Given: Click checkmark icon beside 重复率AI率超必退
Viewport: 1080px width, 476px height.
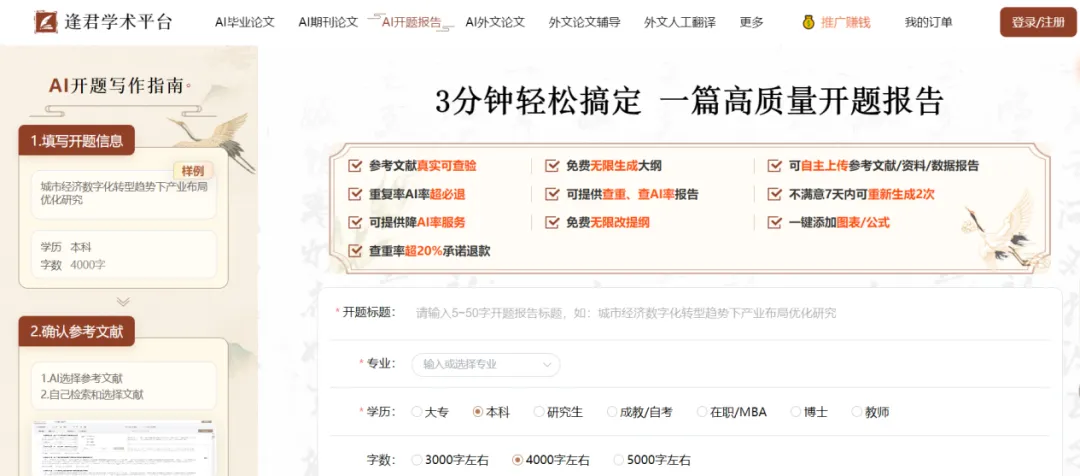Looking at the screenshot, I should [355, 194].
